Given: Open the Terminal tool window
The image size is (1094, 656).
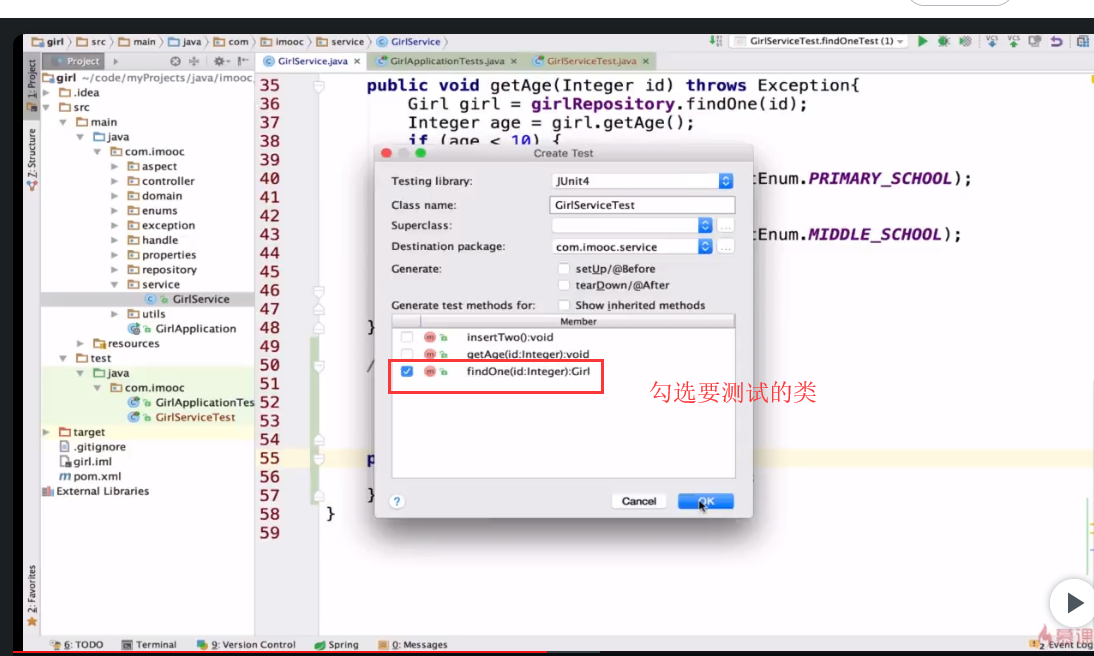Looking at the screenshot, I should coord(149,644).
